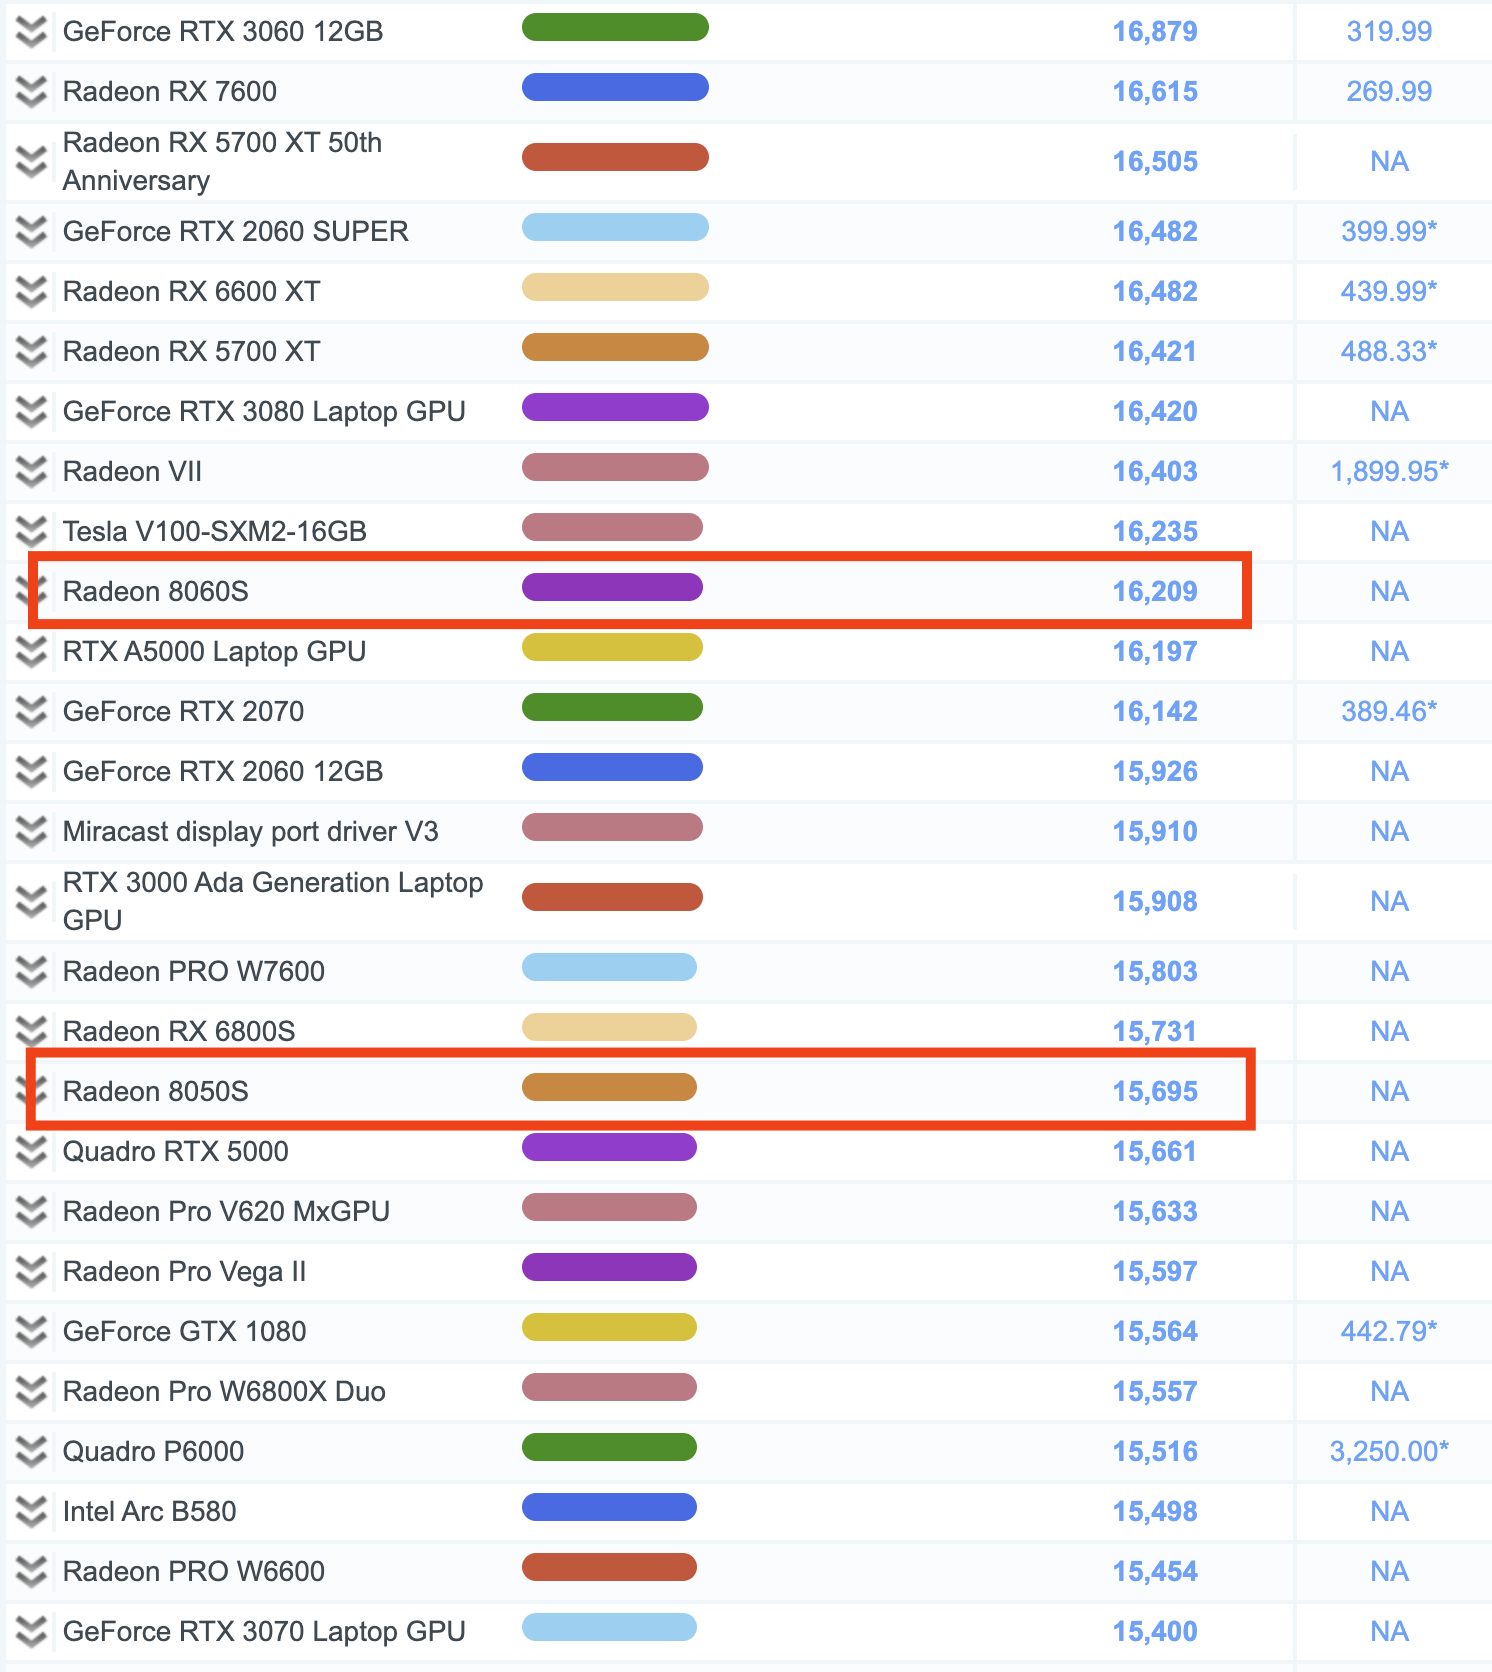Open the Radeon 8060S link
Image resolution: width=1492 pixels, height=1672 pixels.
pos(155,592)
